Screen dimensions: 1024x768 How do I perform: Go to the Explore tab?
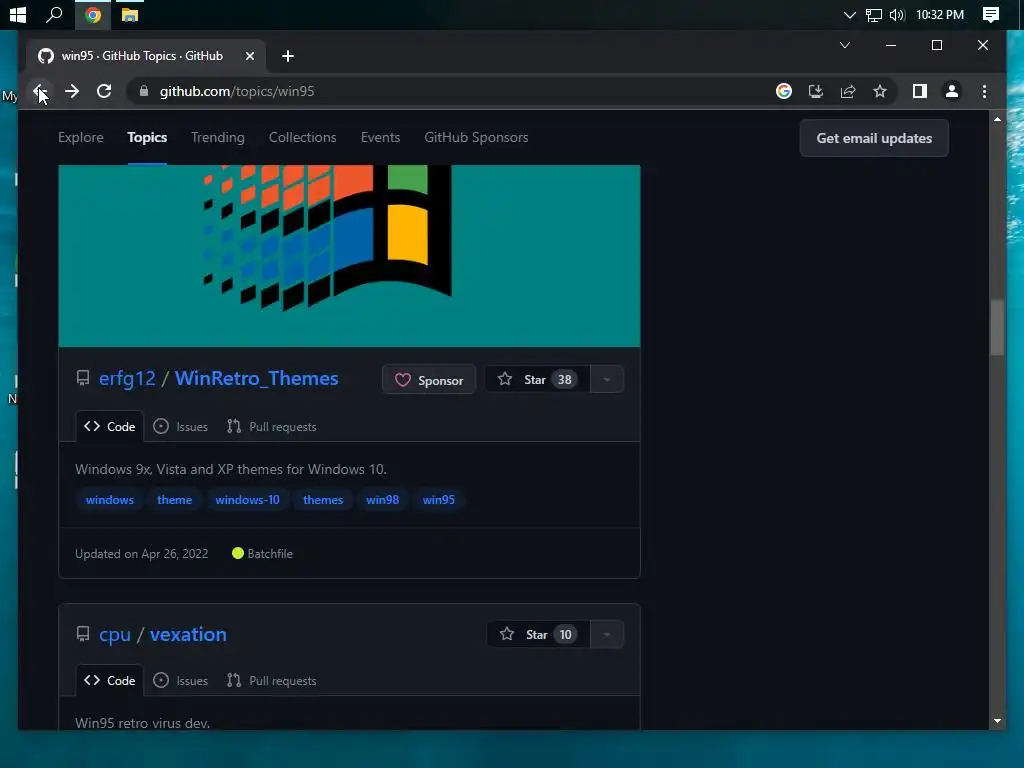click(80, 137)
